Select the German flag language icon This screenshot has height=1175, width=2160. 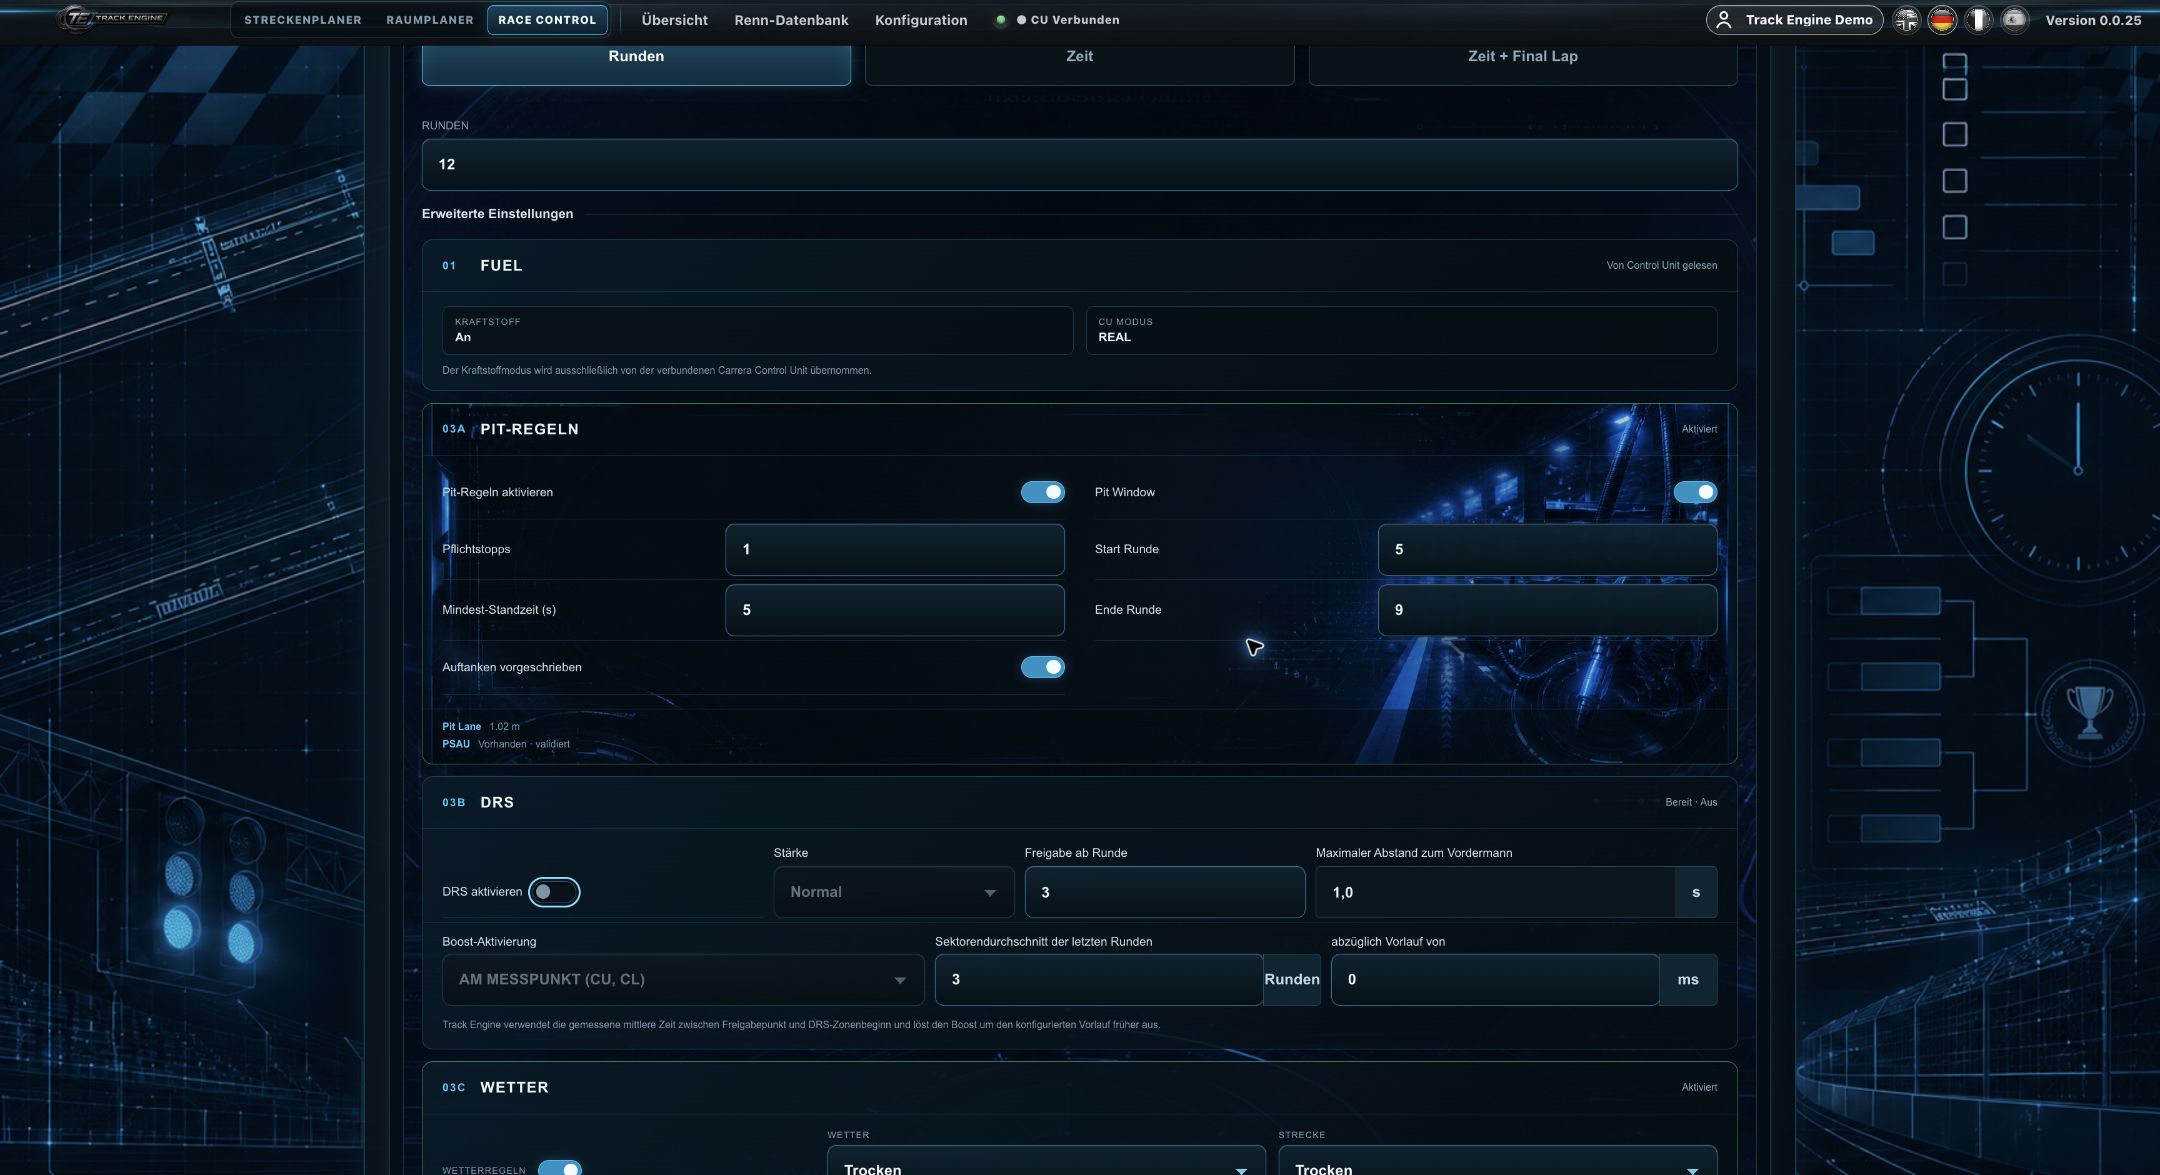(1942, 20)
